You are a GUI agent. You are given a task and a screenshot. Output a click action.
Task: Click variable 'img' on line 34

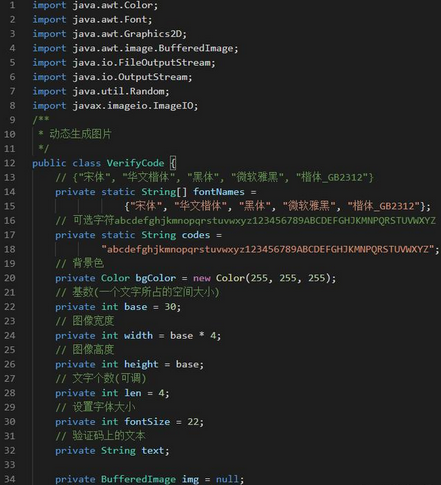pyautogui.click(x=190, y=479)
